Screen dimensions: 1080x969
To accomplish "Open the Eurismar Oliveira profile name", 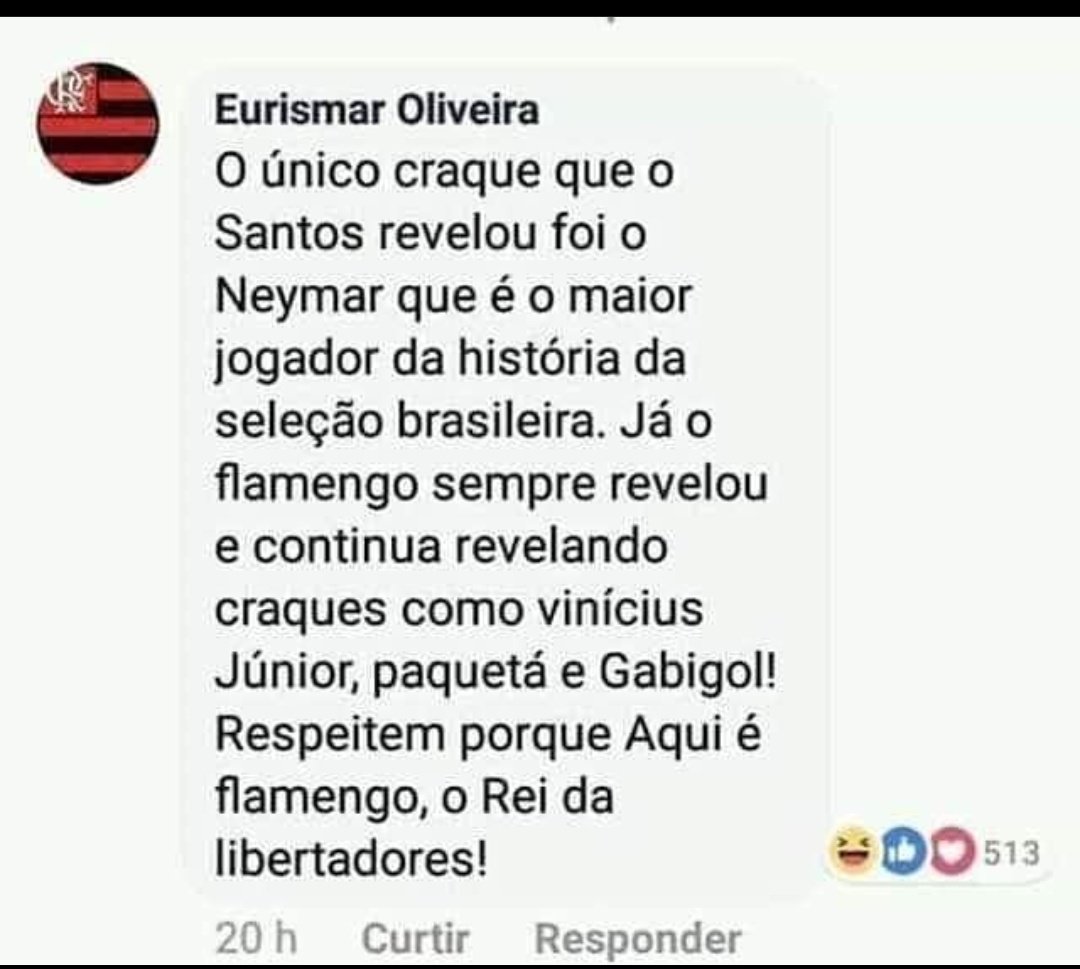I will point(377,110).
